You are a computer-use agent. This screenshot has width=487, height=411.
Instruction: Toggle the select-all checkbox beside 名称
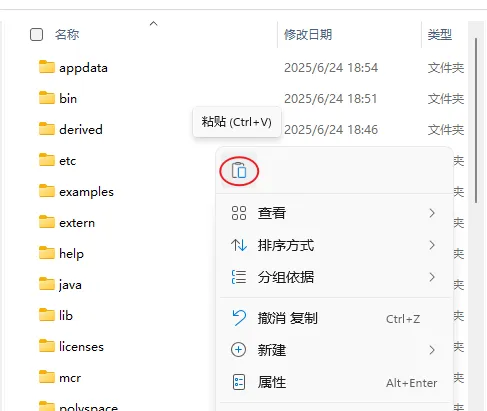click(36, 34)
